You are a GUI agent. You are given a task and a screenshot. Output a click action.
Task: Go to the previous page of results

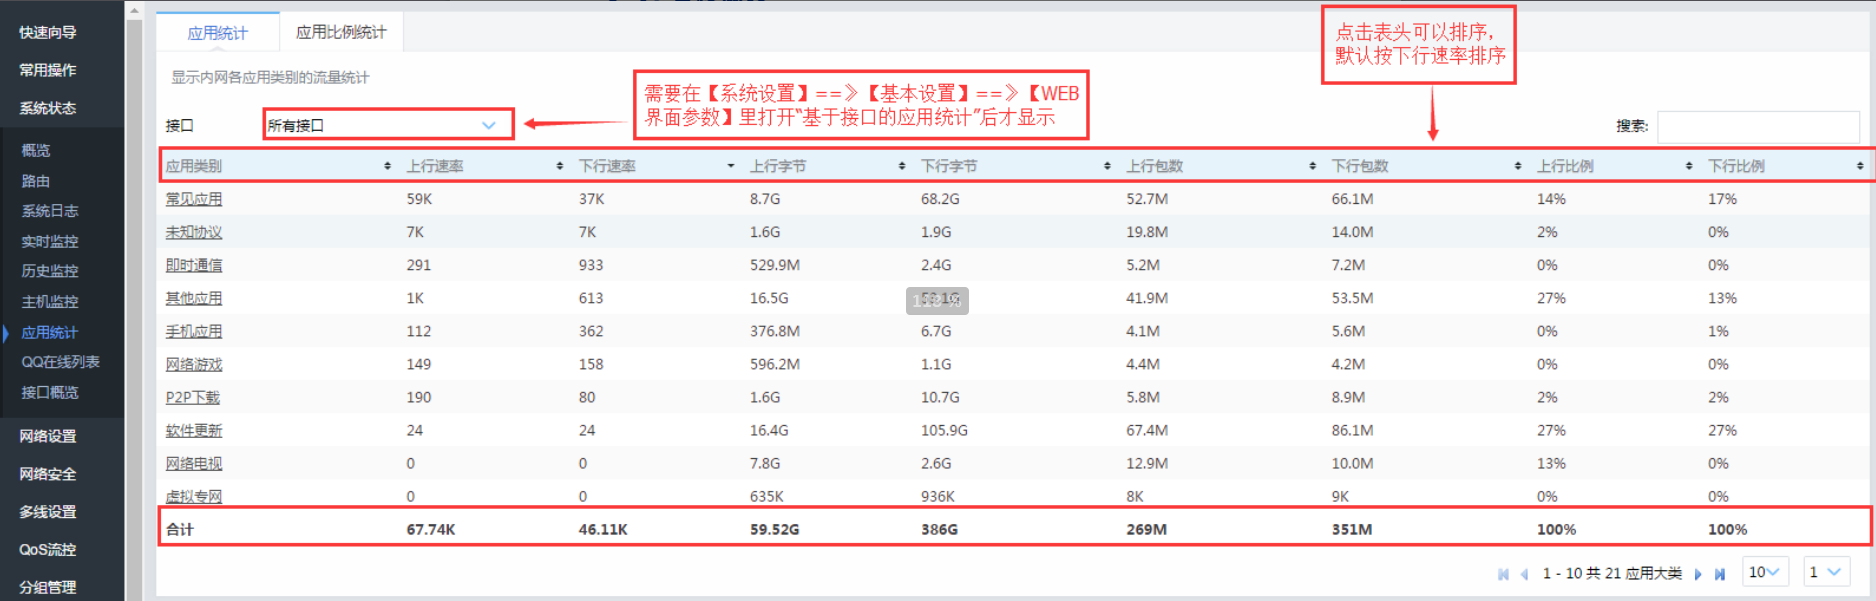pos(1524,574)
